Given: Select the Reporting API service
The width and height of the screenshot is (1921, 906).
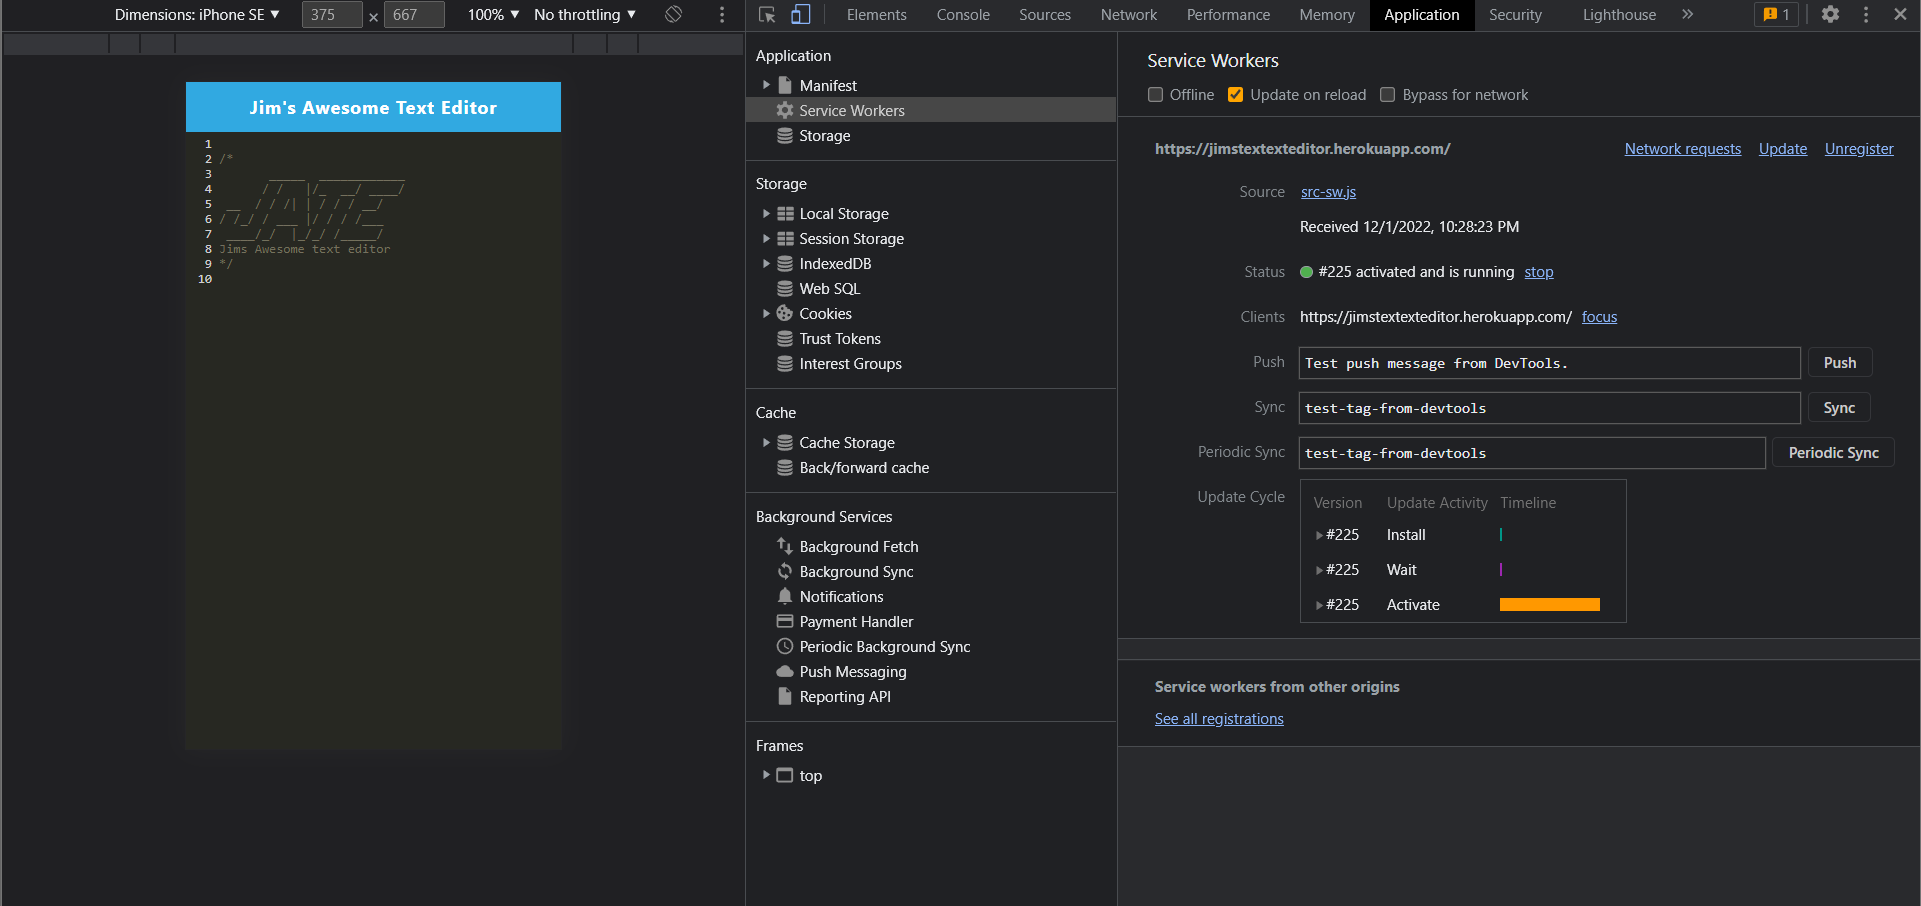Looking at the screenshot, I should [x=845, y=696].
